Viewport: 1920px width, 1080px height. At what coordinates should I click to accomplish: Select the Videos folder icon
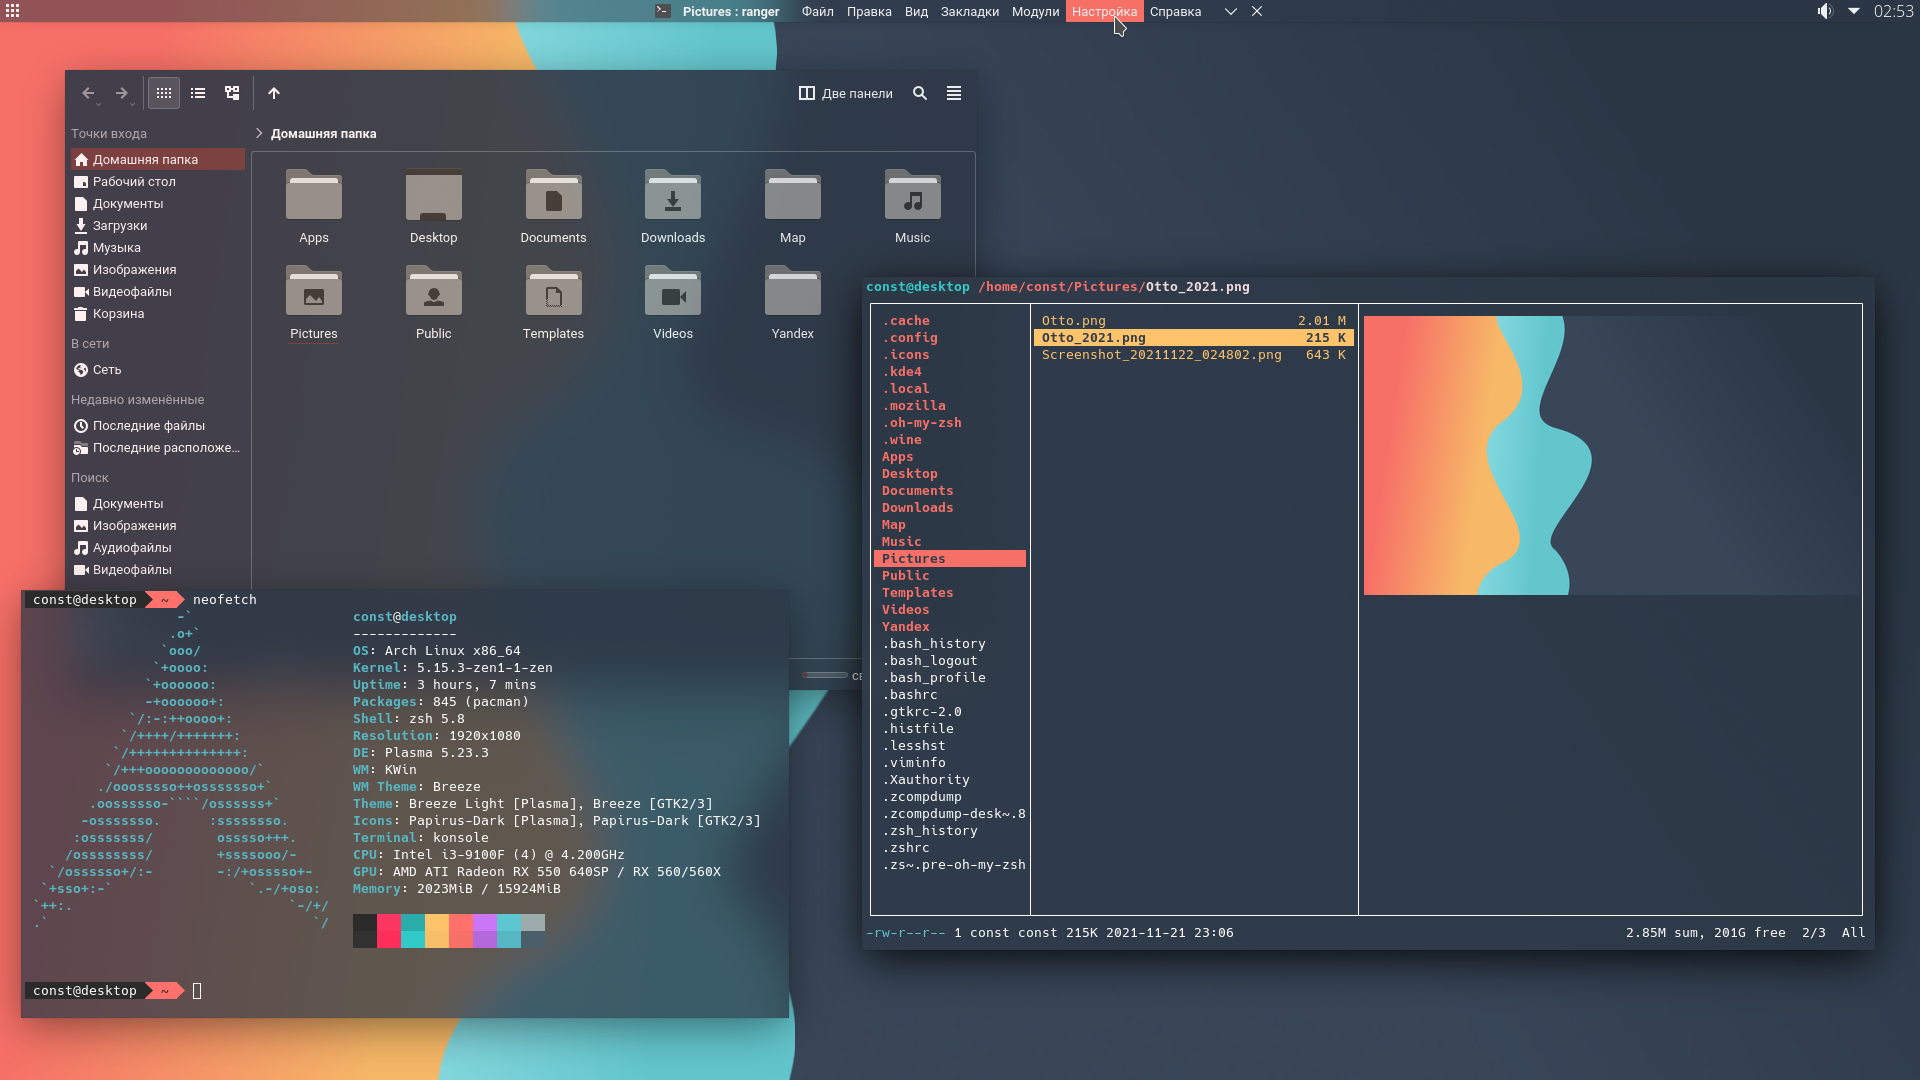click(673, 291)
